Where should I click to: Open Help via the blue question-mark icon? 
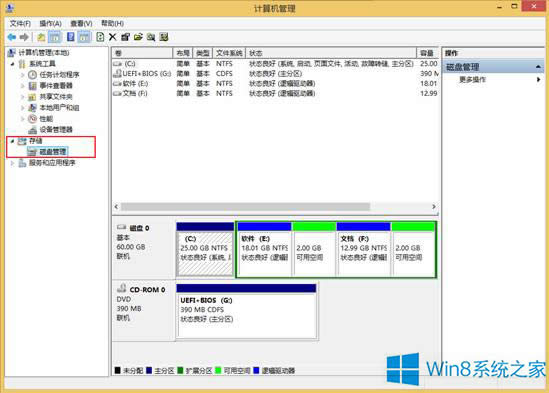pyautogui.click(x=70, y=37)
